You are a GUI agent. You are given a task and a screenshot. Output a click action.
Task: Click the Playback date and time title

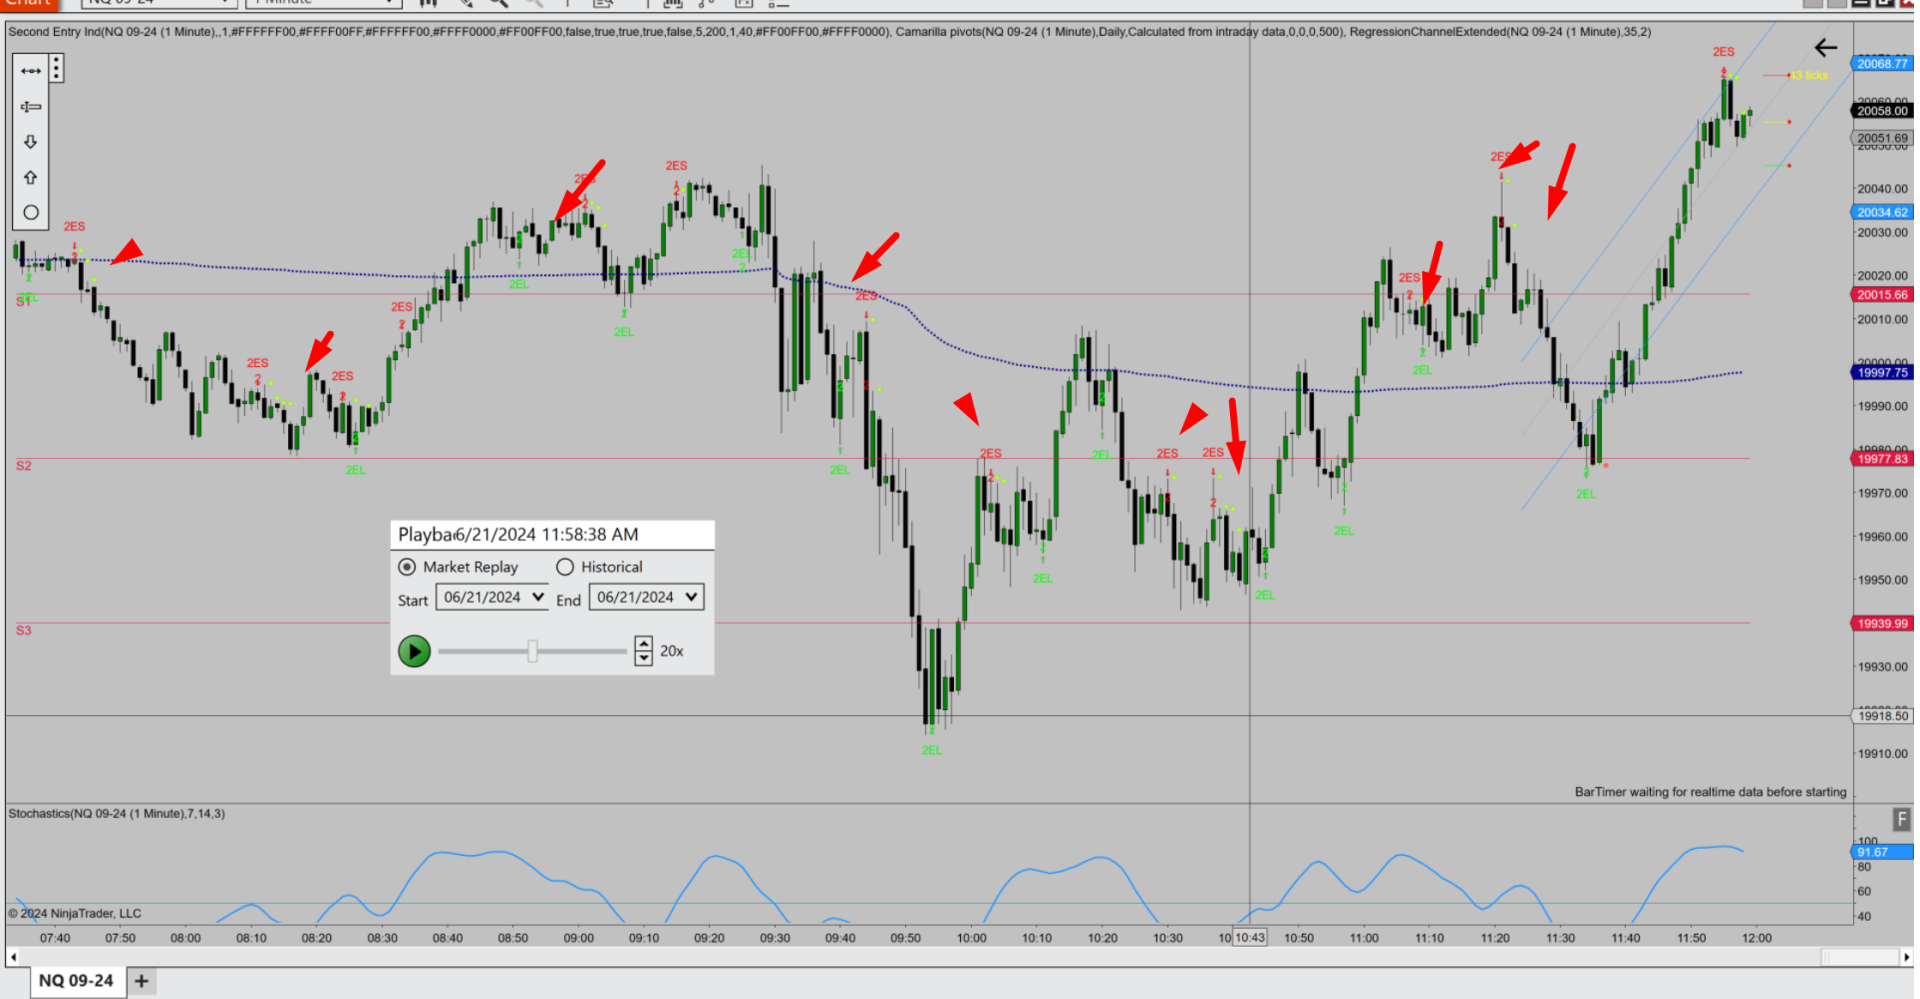click(x=518, y=535)
